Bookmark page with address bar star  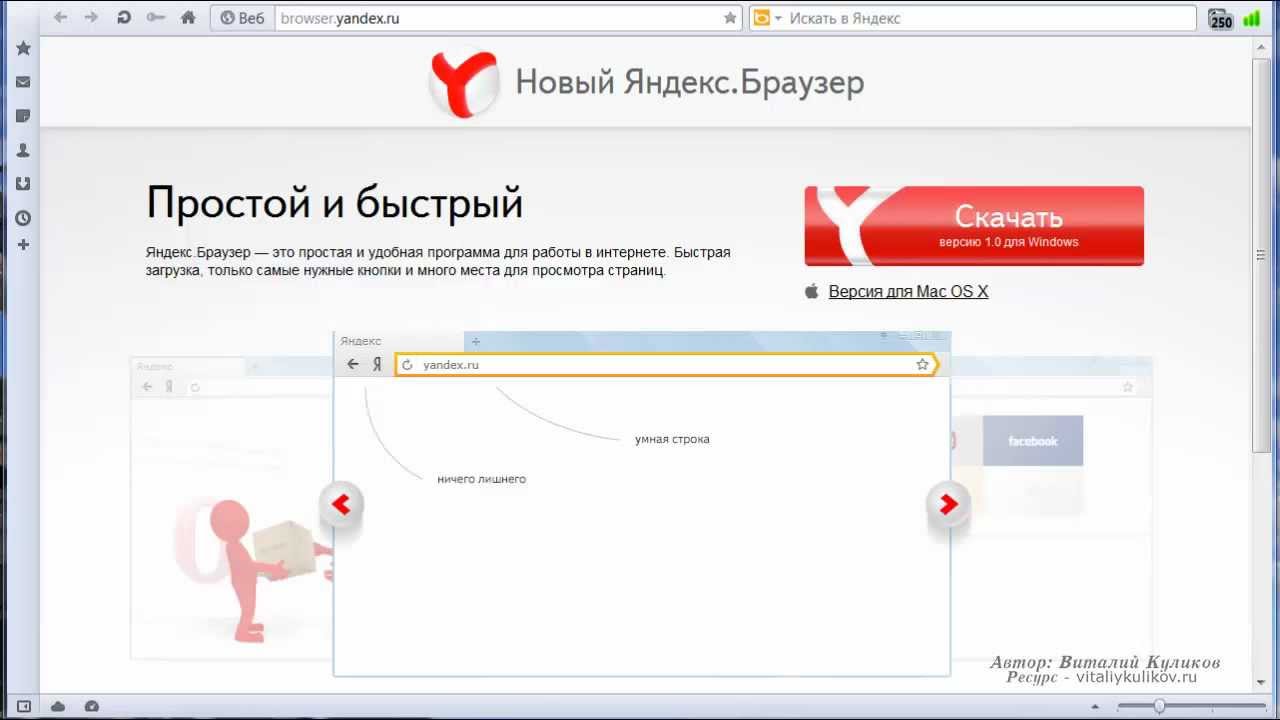730,18
